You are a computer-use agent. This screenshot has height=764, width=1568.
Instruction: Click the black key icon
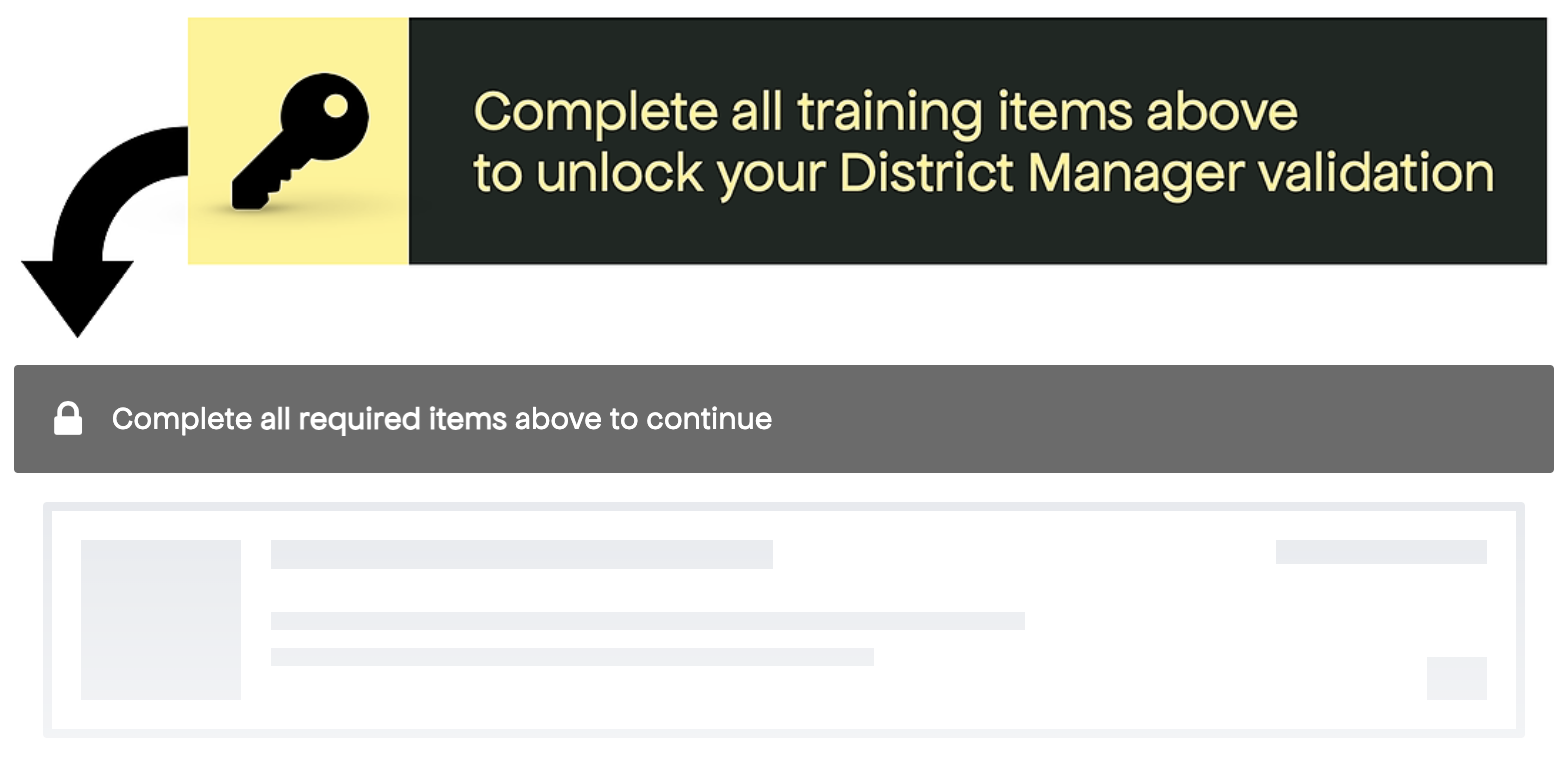pyautogui.click(x=300, y=140)
